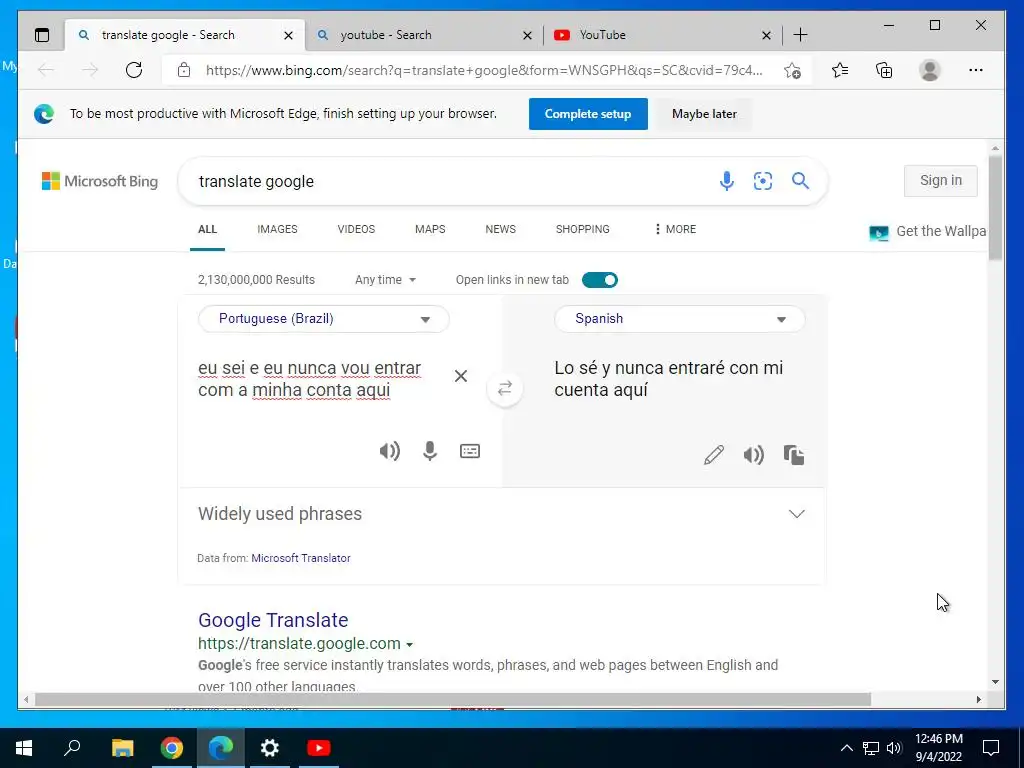Viewport: 1024px width, 768px height.
Task: Click in the Bing search input field
Action: click(451, 181)
